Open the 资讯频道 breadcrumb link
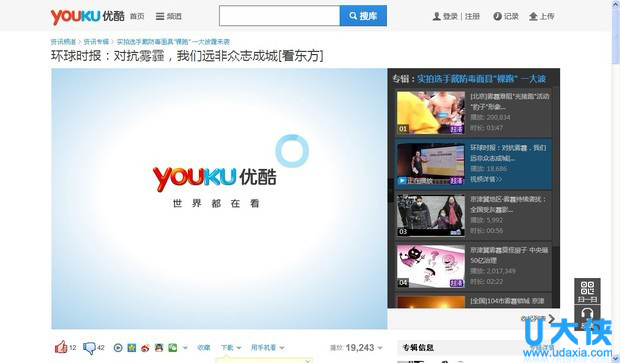The height and width of the screenshot is (363, 620). click(63, 42)
